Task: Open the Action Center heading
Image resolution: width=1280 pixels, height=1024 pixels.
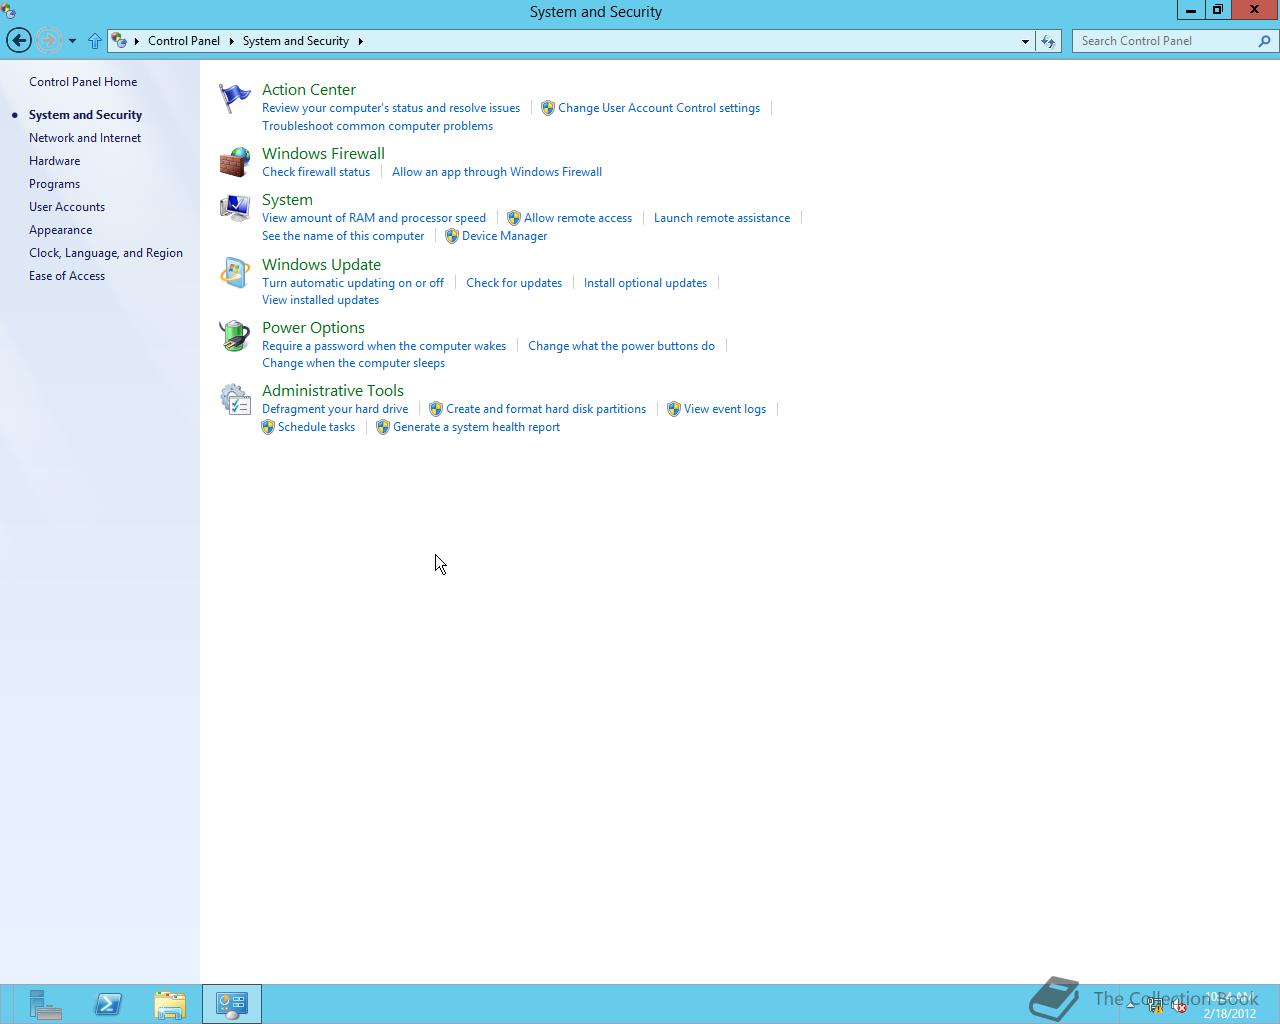Action: tap(309, 90)
